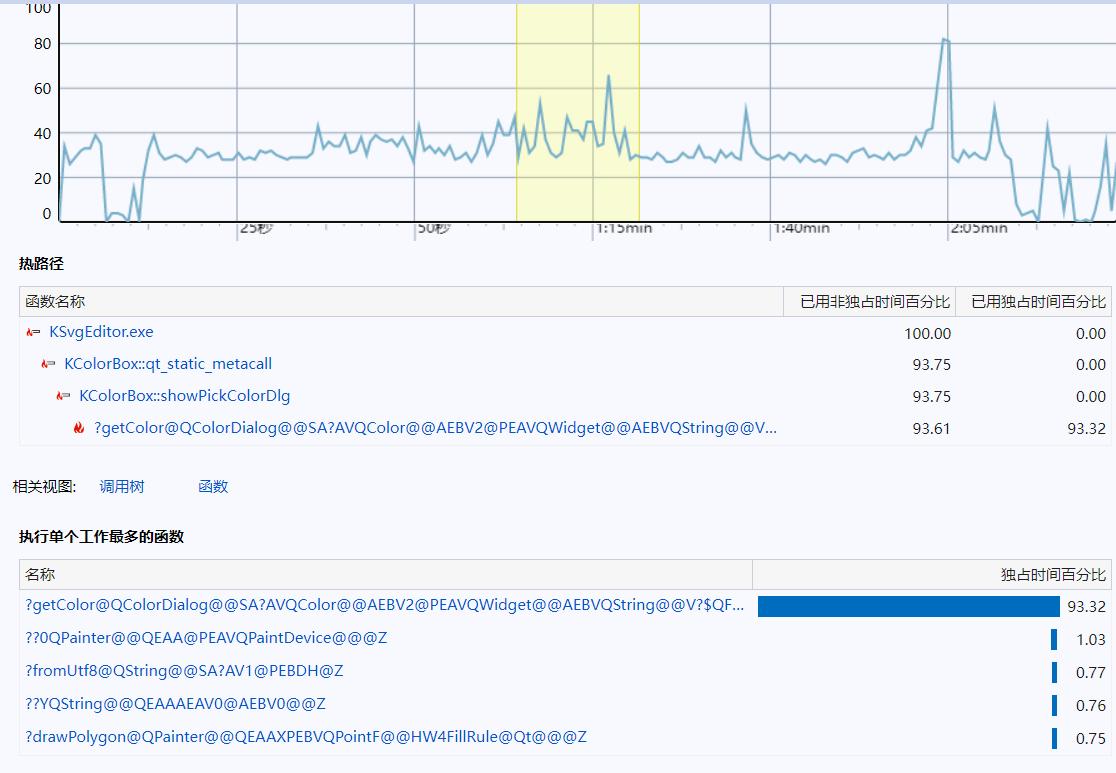Viewport: 1116px width, 773px height.
Task: Open ?fromUtf8@QString function link
Action: coord(184,671)
